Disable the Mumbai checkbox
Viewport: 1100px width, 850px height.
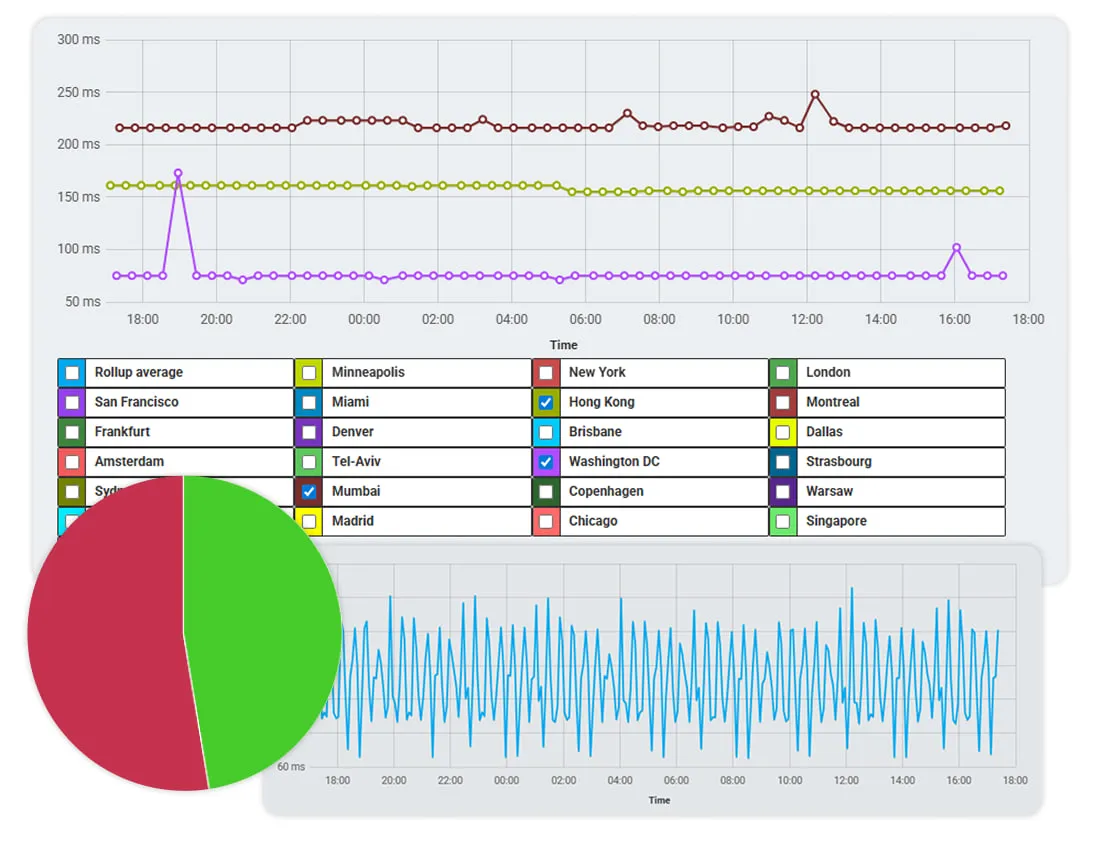coord(308,491)
